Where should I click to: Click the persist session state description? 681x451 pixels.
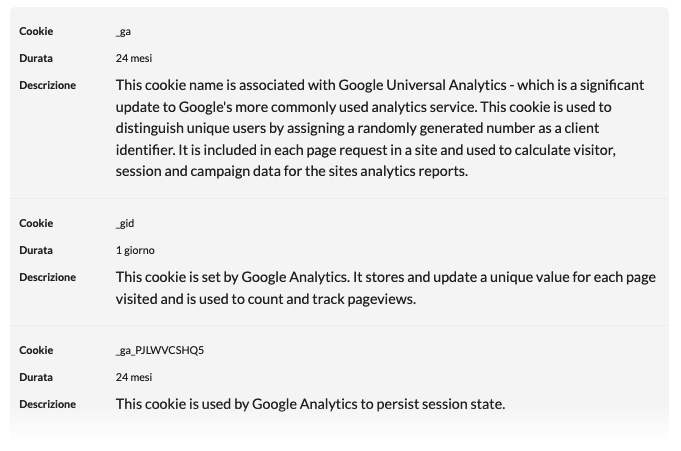click(x=311, y=404)
